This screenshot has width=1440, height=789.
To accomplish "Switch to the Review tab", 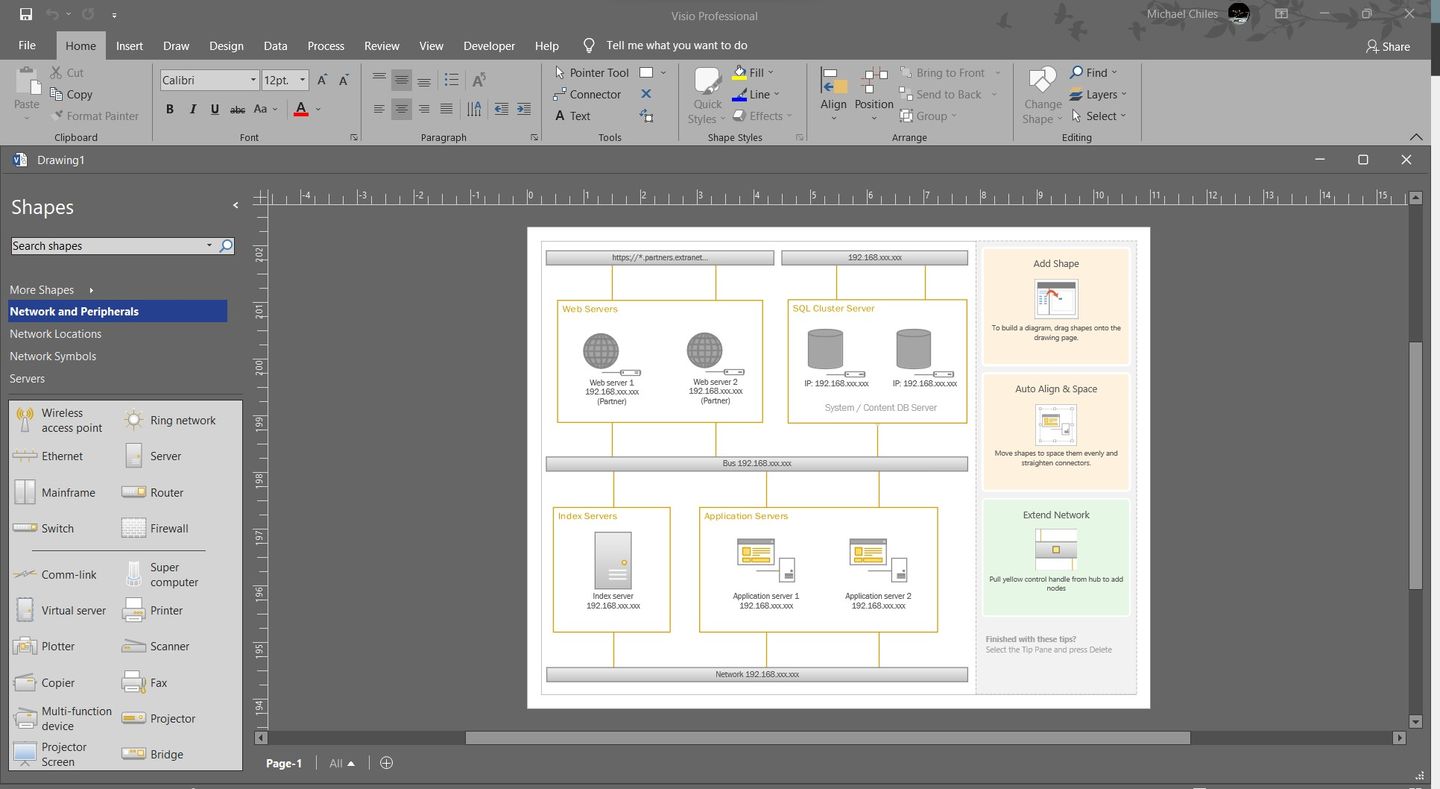I will [x=382, y=45].
